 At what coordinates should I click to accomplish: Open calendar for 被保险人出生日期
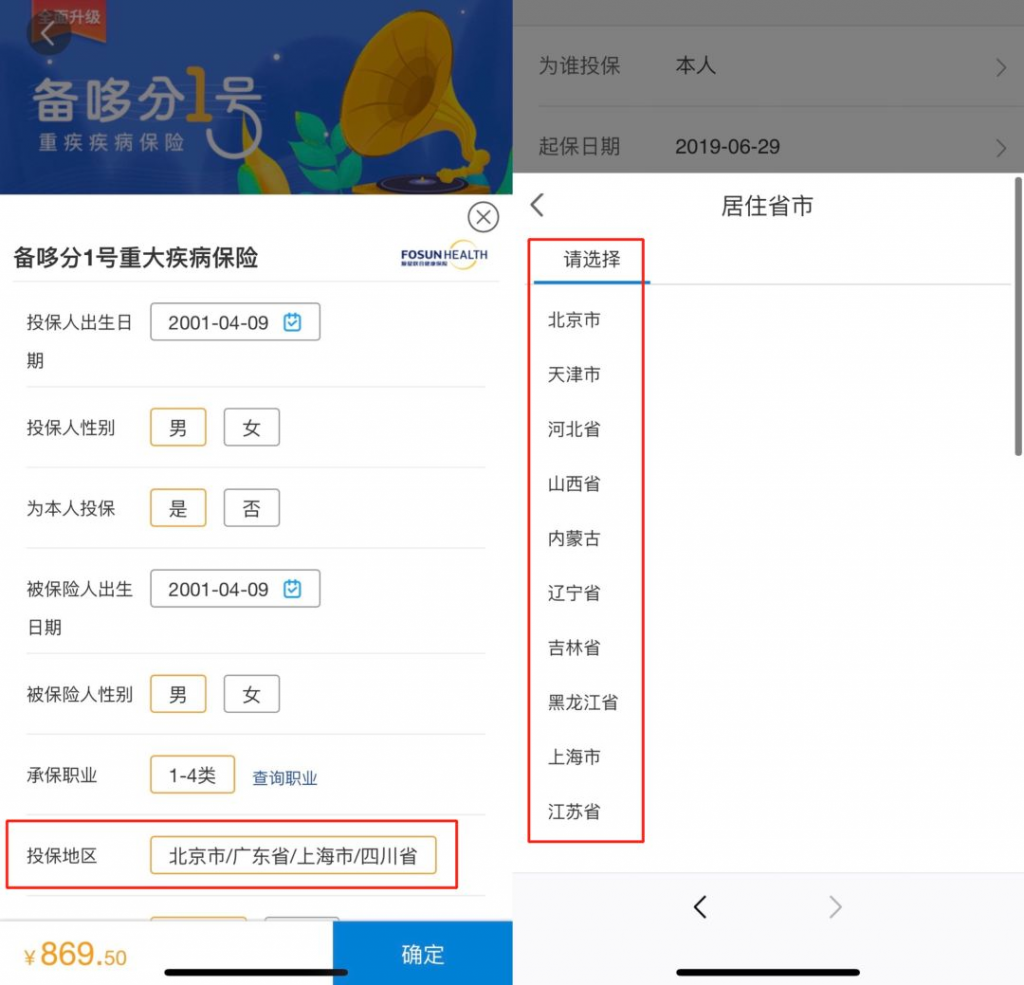[292, 589]
